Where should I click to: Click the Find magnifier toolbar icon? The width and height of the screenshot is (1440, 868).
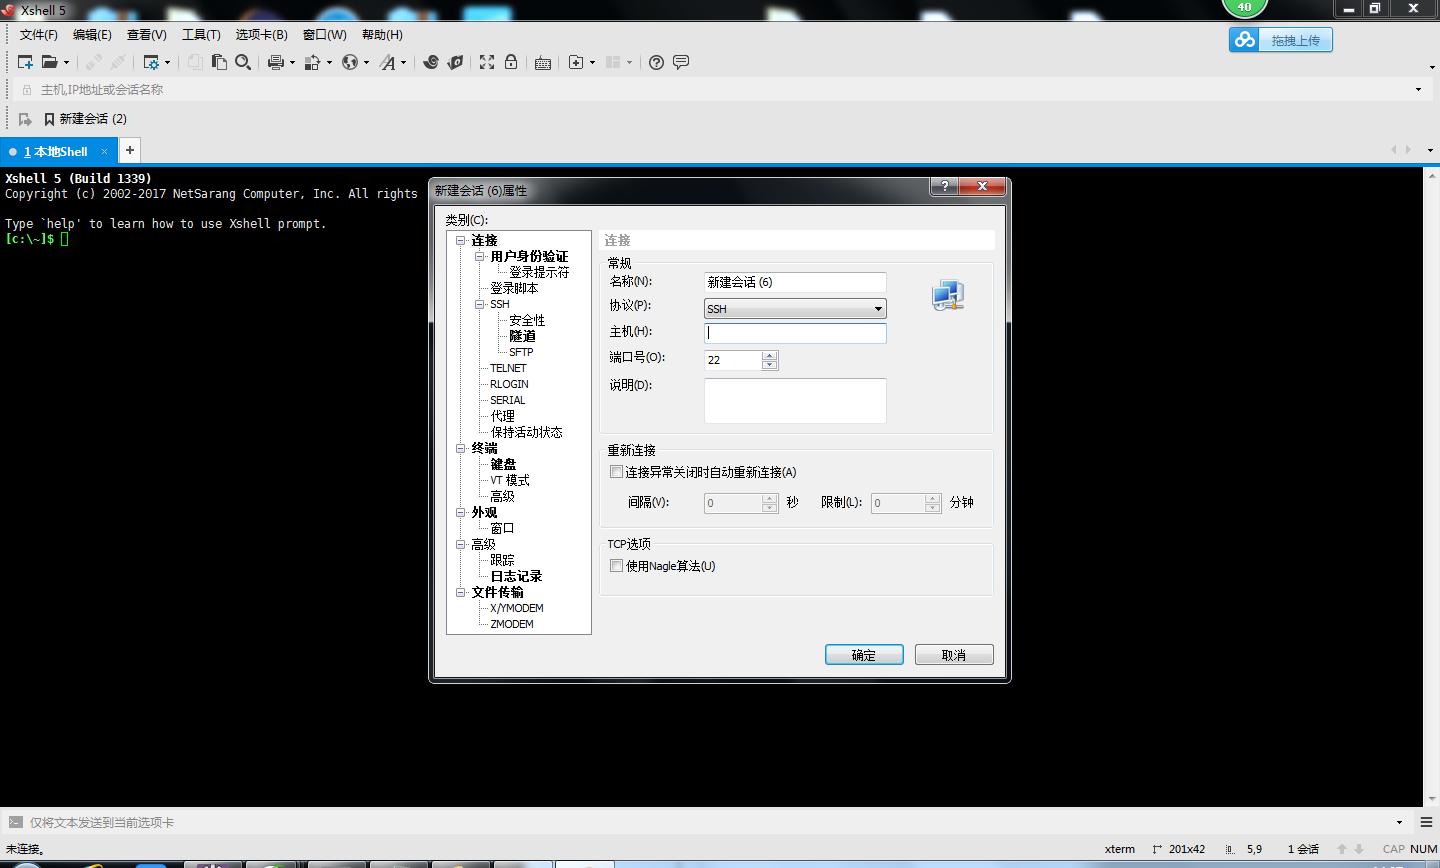click(243, 62)
